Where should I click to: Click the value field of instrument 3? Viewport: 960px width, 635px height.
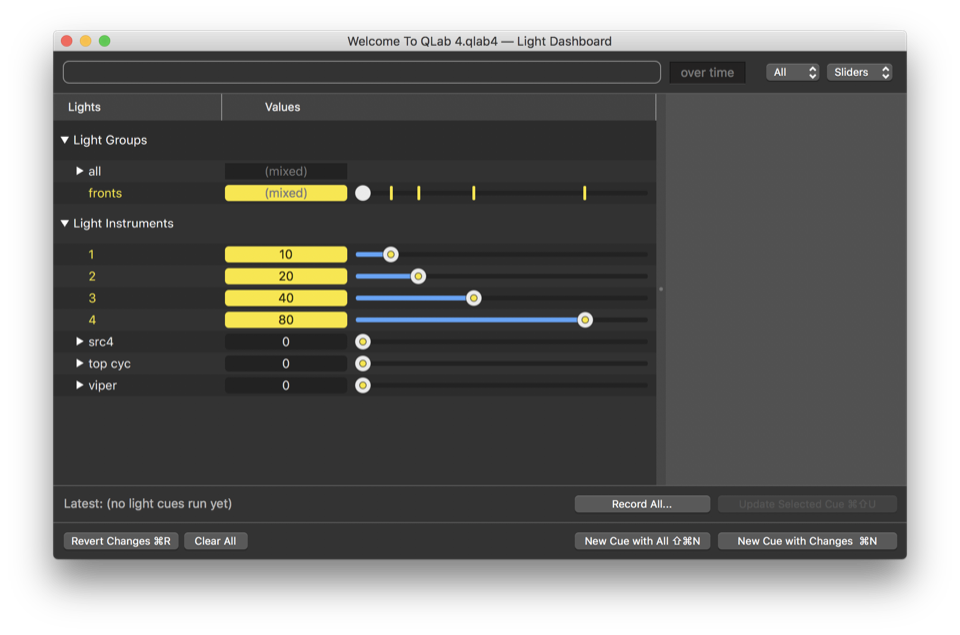tap(286, 298)
